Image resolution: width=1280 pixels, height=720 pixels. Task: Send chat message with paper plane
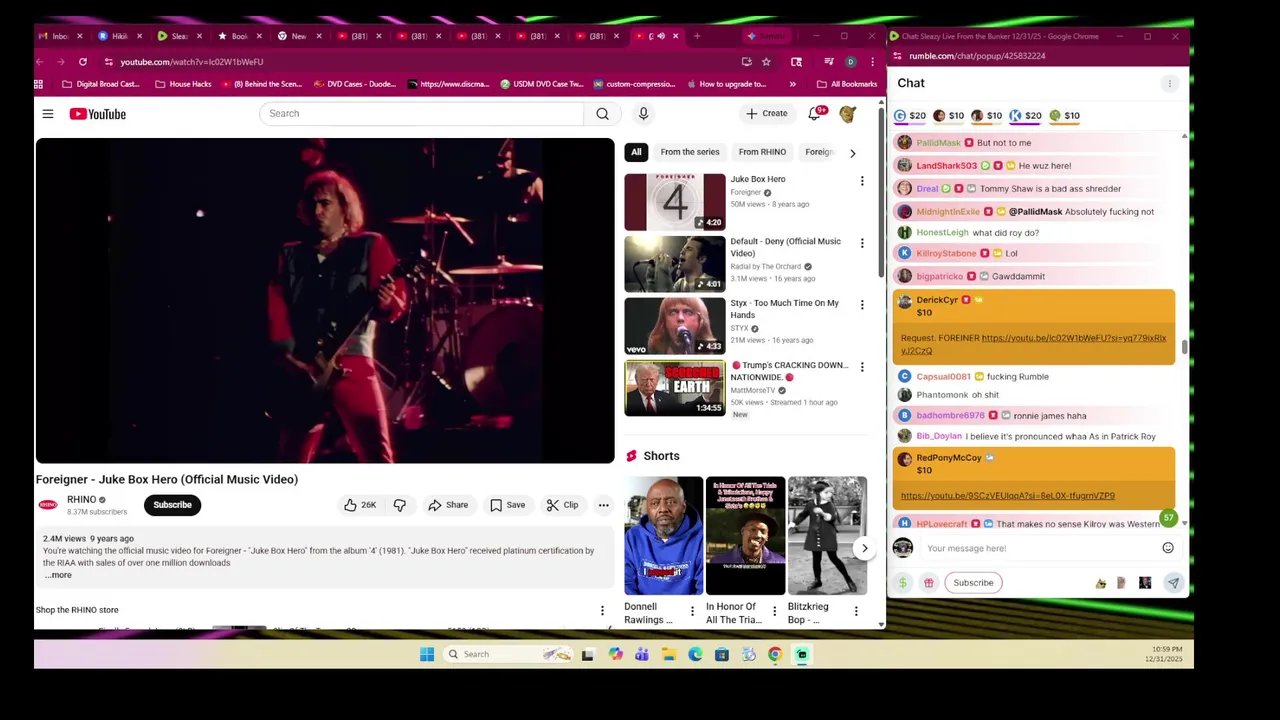click(x=1173, y=583)
